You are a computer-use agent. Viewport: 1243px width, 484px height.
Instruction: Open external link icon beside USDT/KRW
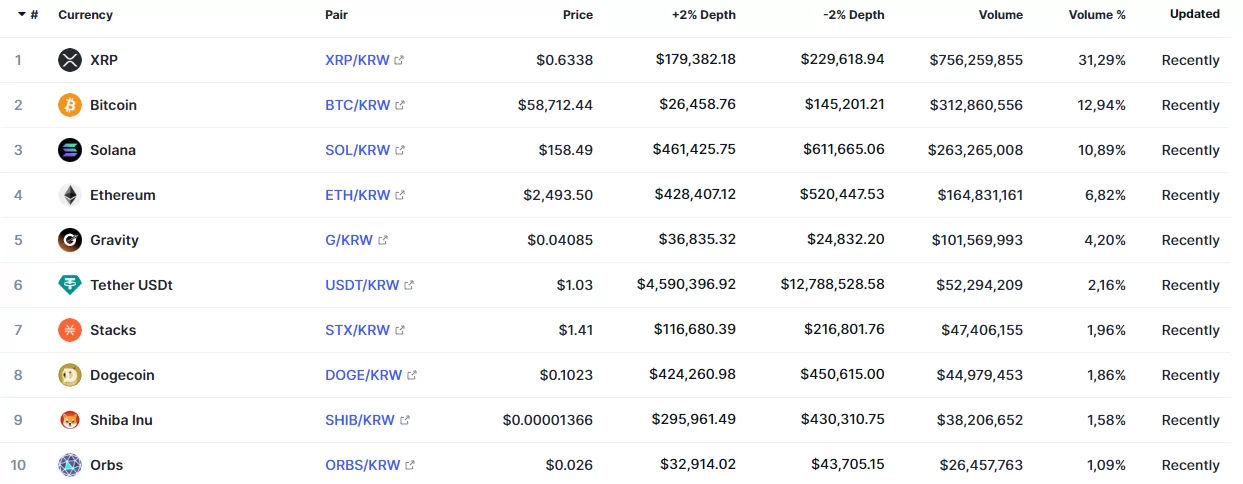tap(409, 286)
